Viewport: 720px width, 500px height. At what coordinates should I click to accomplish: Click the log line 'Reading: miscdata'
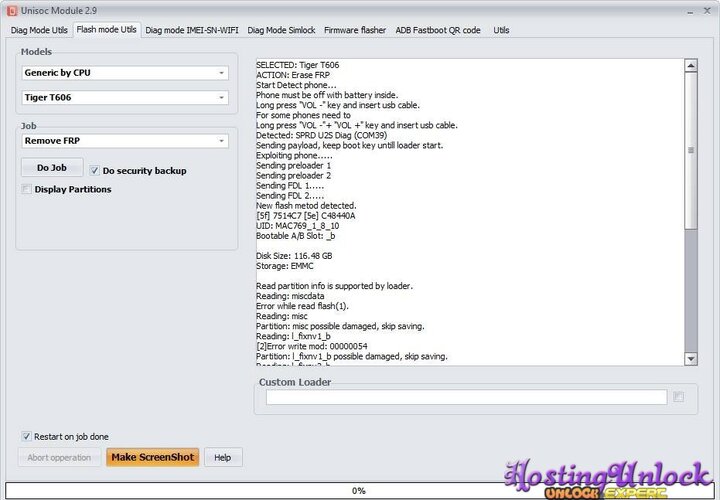[x=290, y=296]
